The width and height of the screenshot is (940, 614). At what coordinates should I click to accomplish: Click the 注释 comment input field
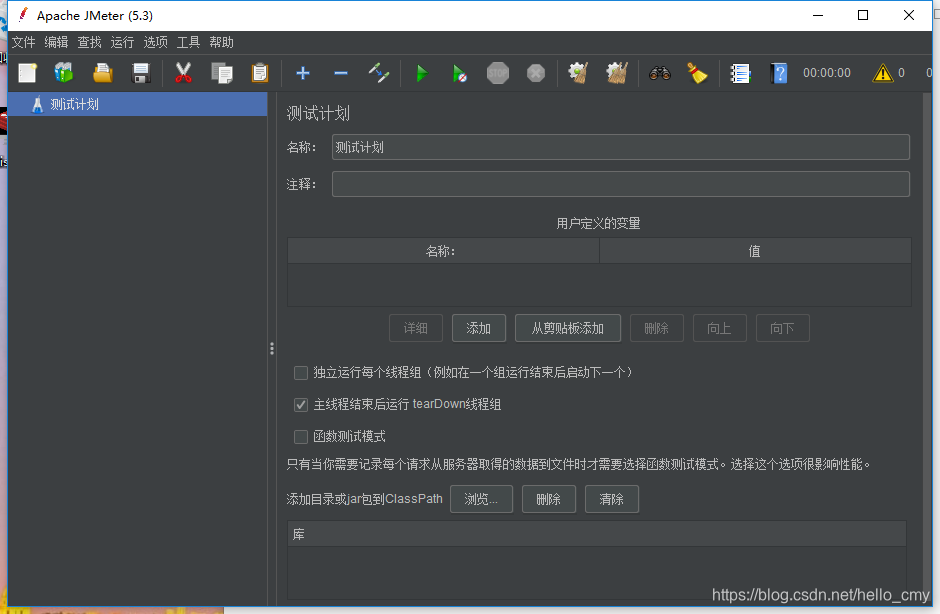pos(620,184)
